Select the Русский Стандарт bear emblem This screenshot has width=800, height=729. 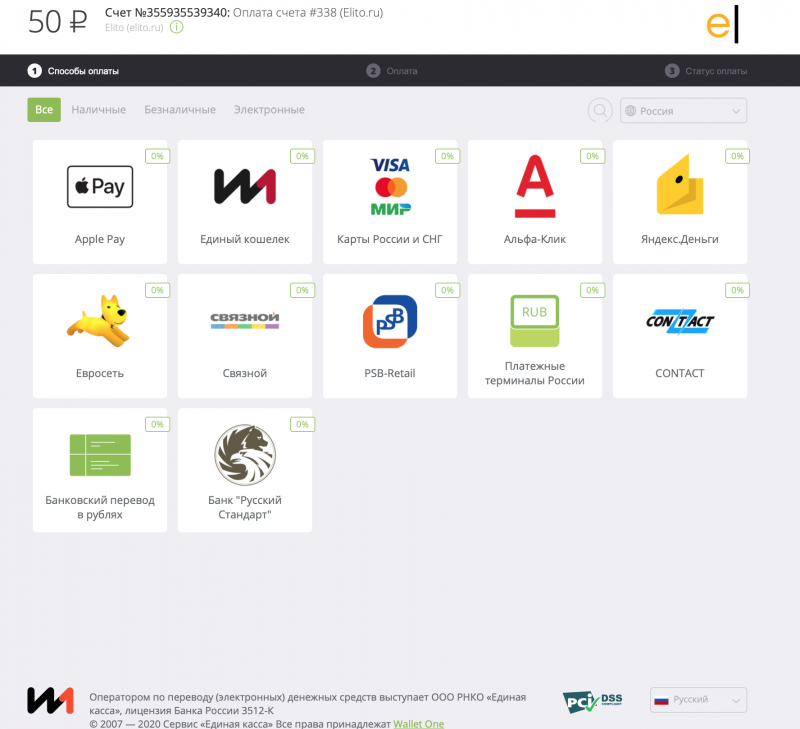click(x=245, y=455)
